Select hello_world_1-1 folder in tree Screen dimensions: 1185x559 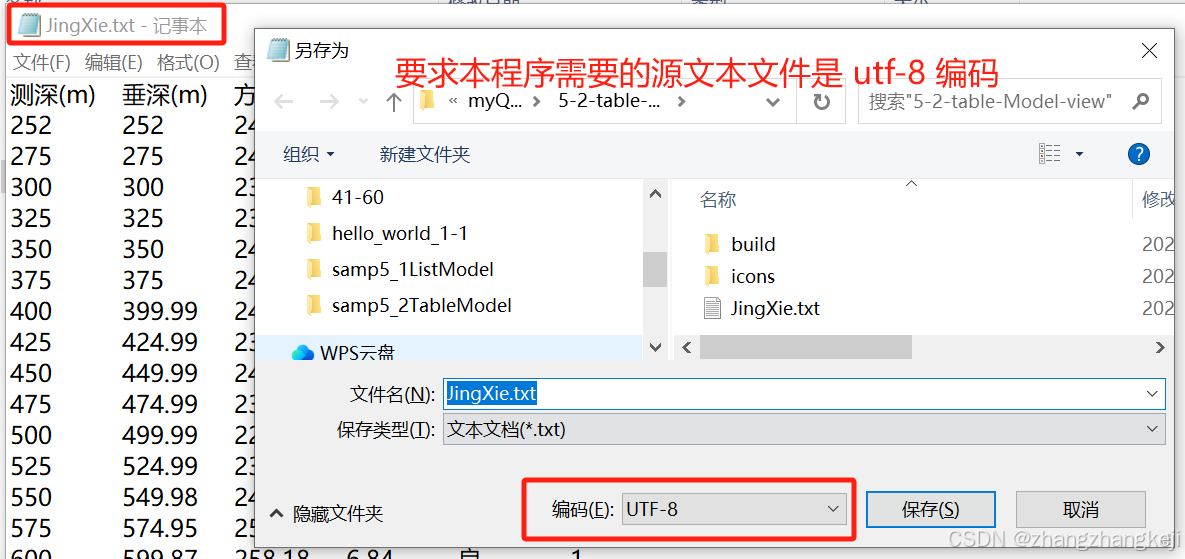[399, 233]
